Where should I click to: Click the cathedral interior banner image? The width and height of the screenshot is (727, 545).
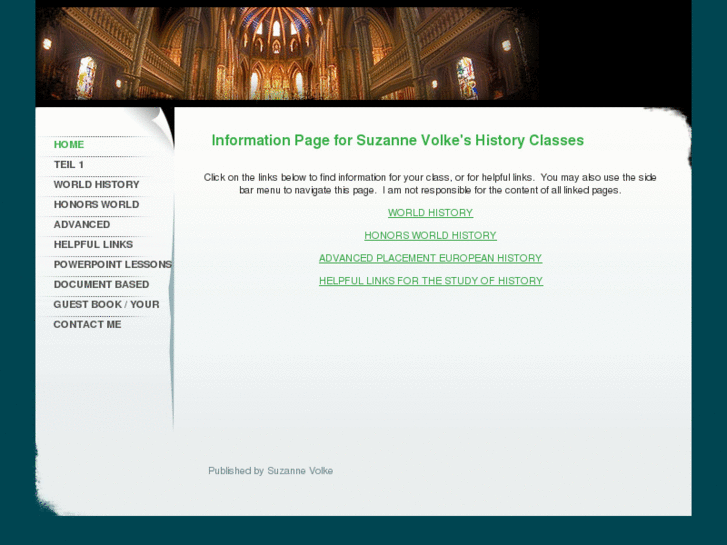[x=287, y=53]
